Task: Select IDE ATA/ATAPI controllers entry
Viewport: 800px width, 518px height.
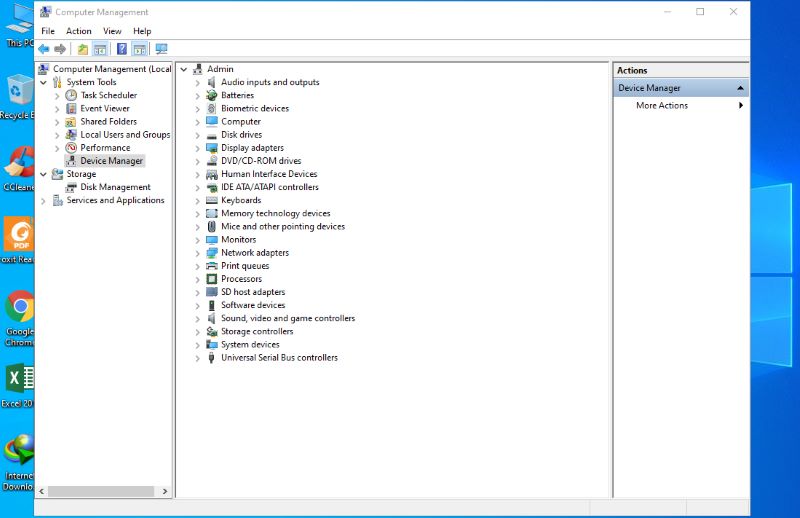Action: (x=270, y=187)
